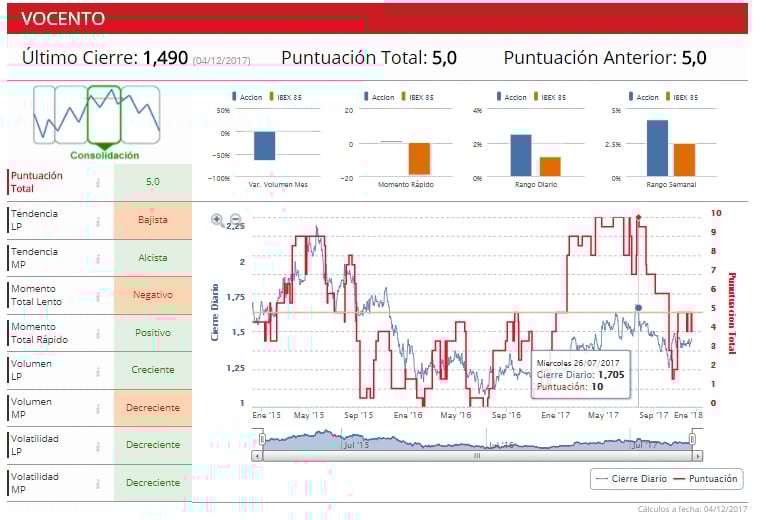Click the left range handle of navigator
Image resolution: width=766 pixels, height=520 pixels.
[262, 439]
